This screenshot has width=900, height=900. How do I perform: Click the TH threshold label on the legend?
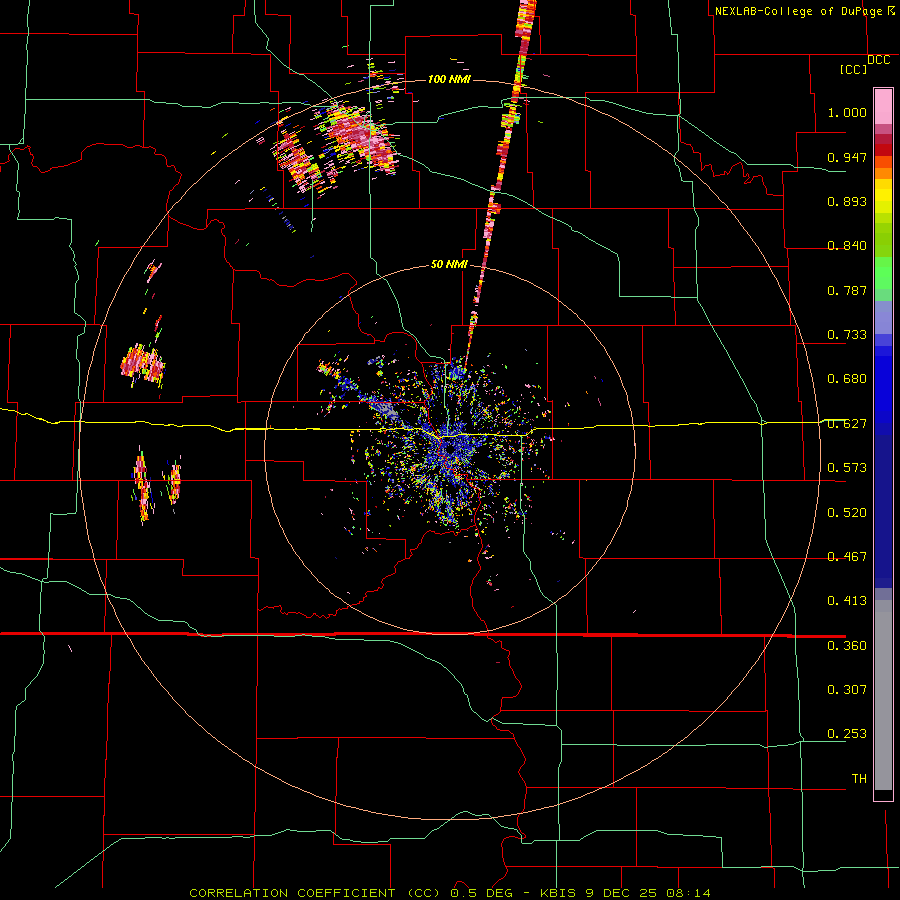[859, 779]
